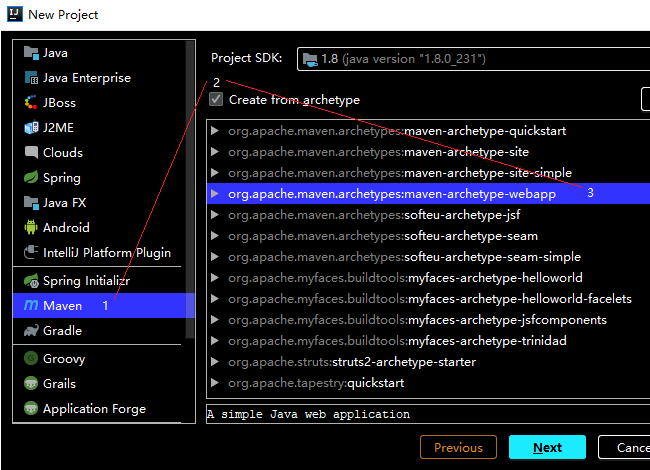Select Groovy project type label

coord(64,359)
